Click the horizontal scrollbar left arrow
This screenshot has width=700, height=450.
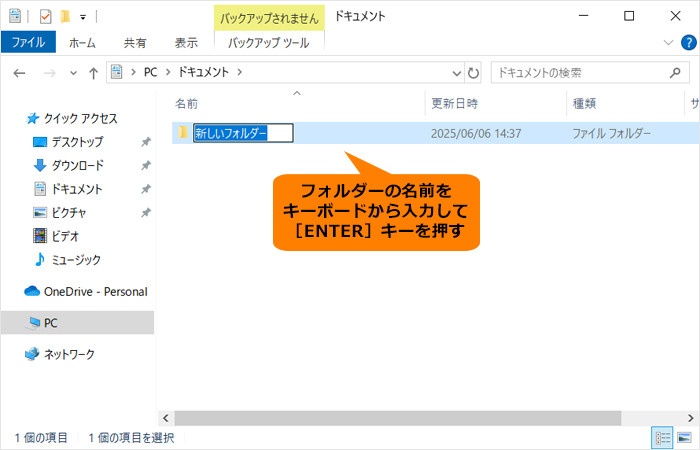click(166, 418)
